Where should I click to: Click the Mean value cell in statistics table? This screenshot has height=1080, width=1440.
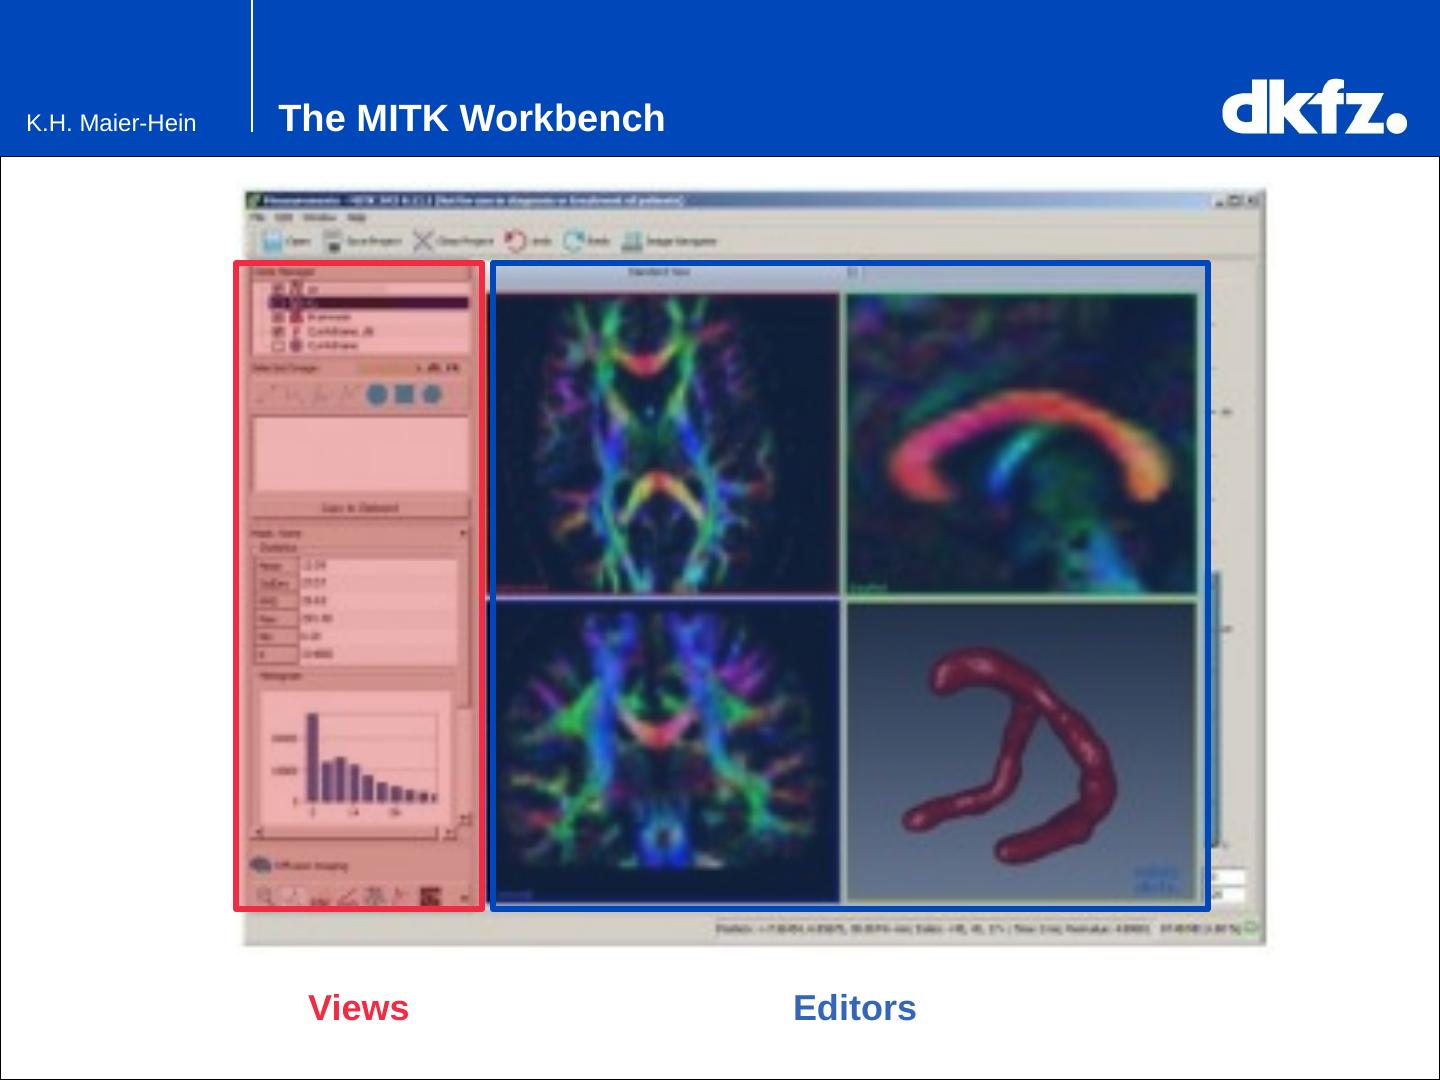pos(378,566)
